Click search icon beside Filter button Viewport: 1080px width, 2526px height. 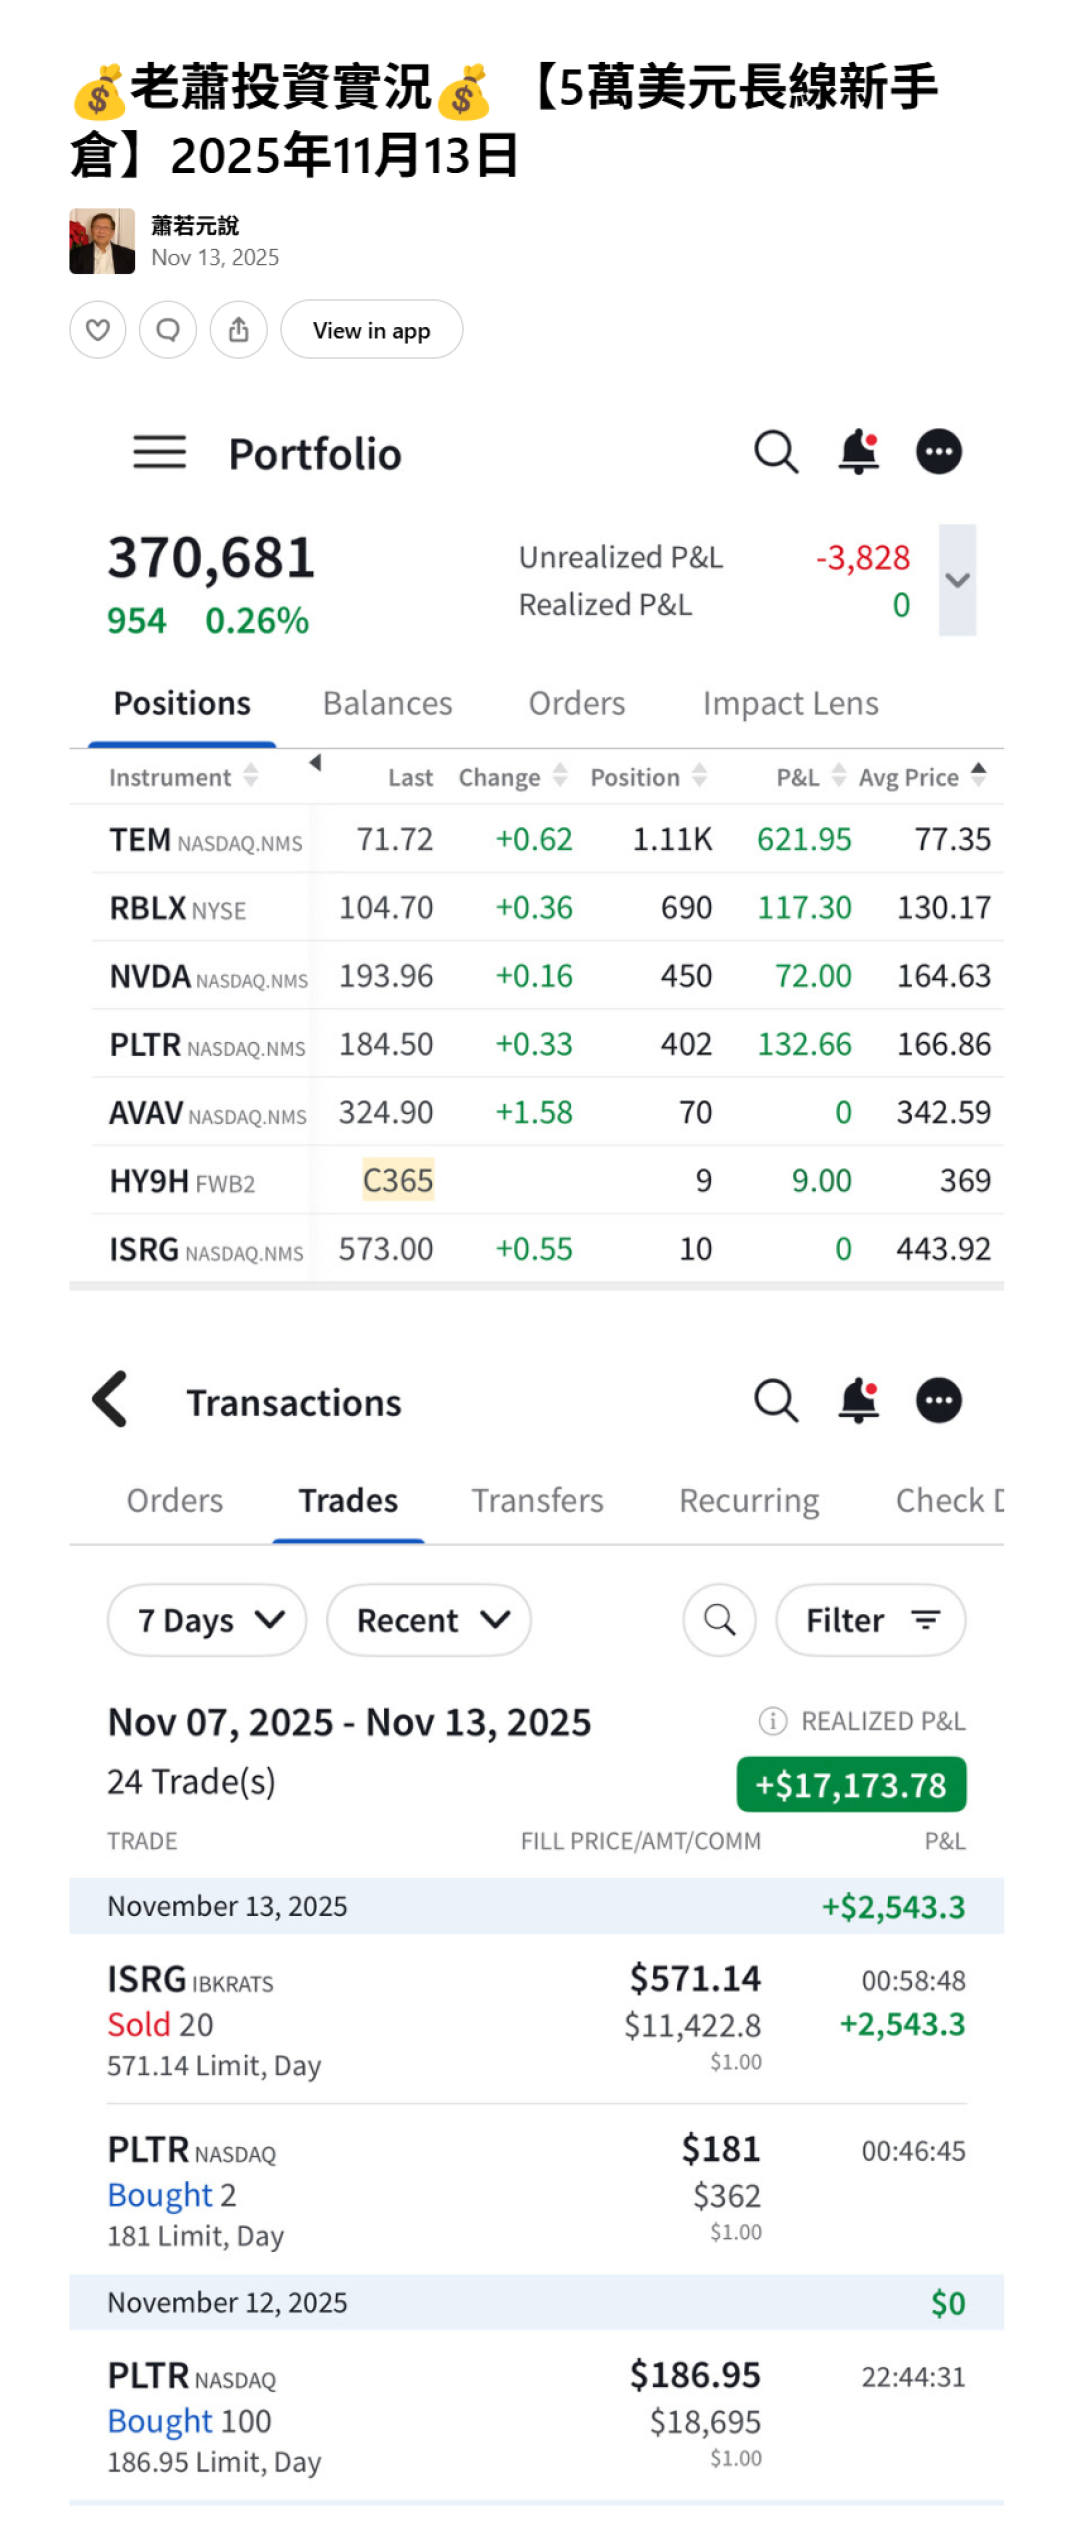click(x=719, y=1619)
